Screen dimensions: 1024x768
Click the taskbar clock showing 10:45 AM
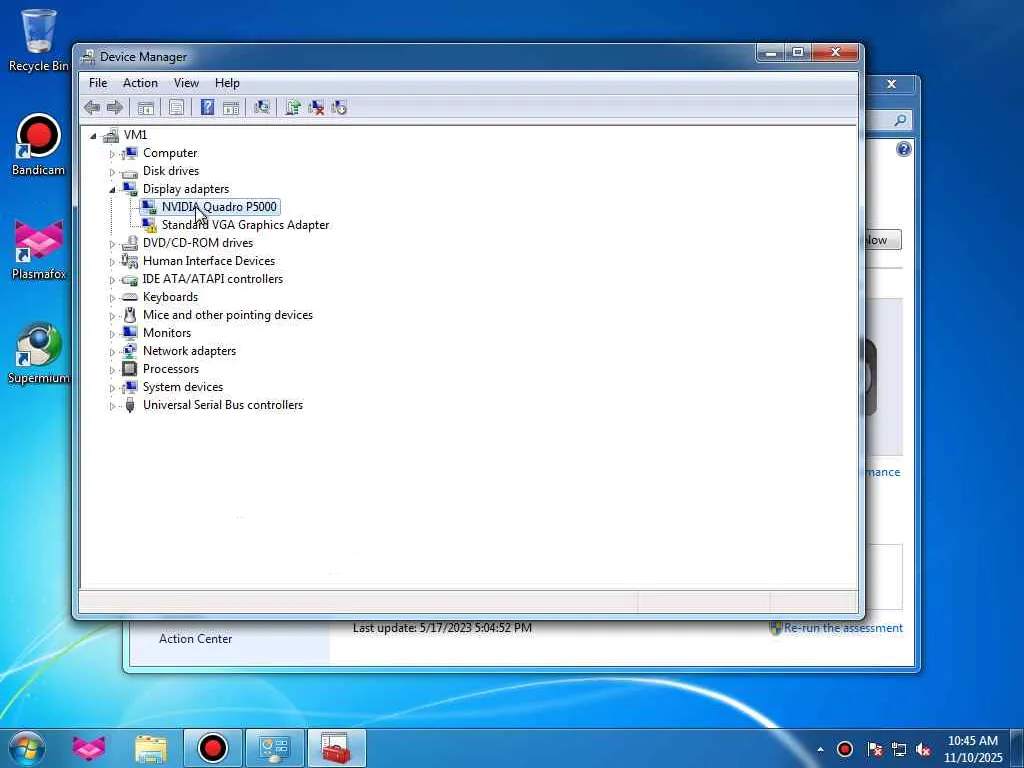point(972,749)
